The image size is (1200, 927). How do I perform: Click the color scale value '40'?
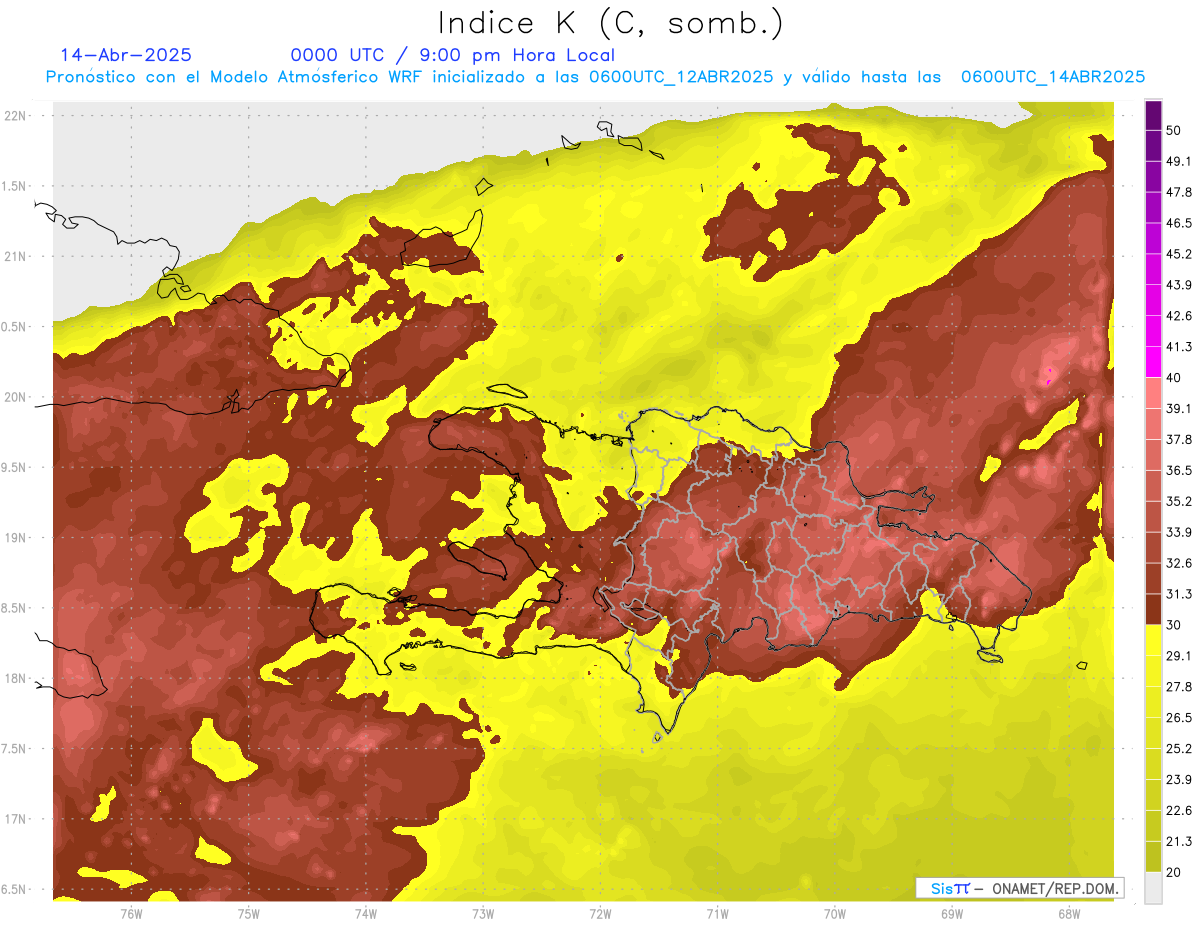(x=1175, y=378)
